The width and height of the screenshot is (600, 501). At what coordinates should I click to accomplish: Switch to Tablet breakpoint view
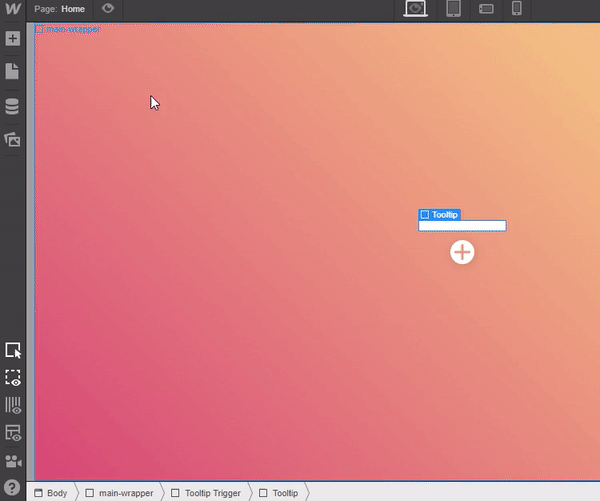pos(453,8)
